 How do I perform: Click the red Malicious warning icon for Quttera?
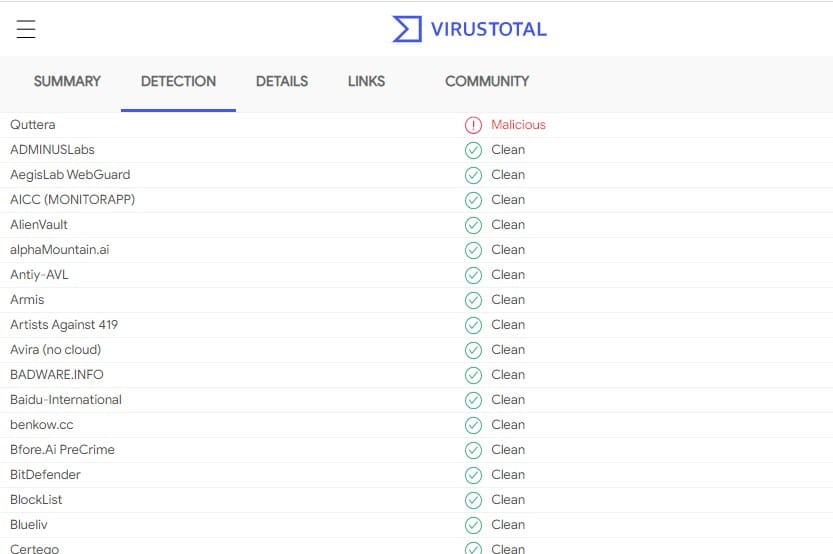(x=473, y=125)
